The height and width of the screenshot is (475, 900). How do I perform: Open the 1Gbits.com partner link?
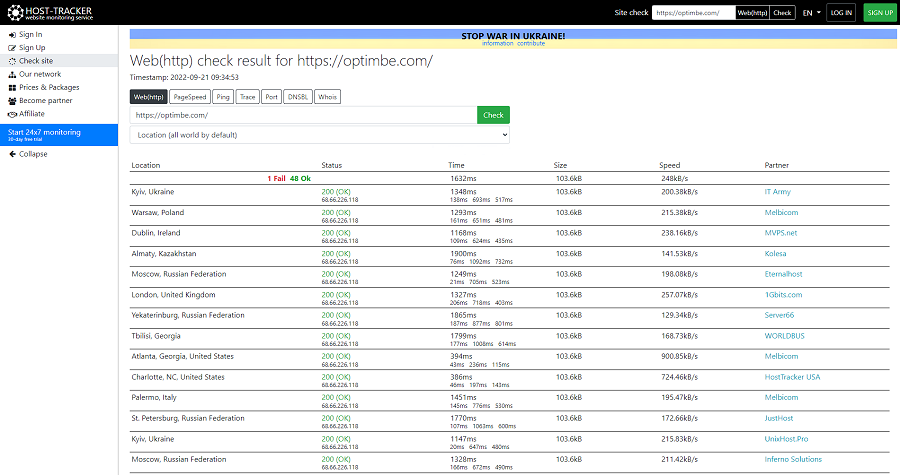coord(783,295)
